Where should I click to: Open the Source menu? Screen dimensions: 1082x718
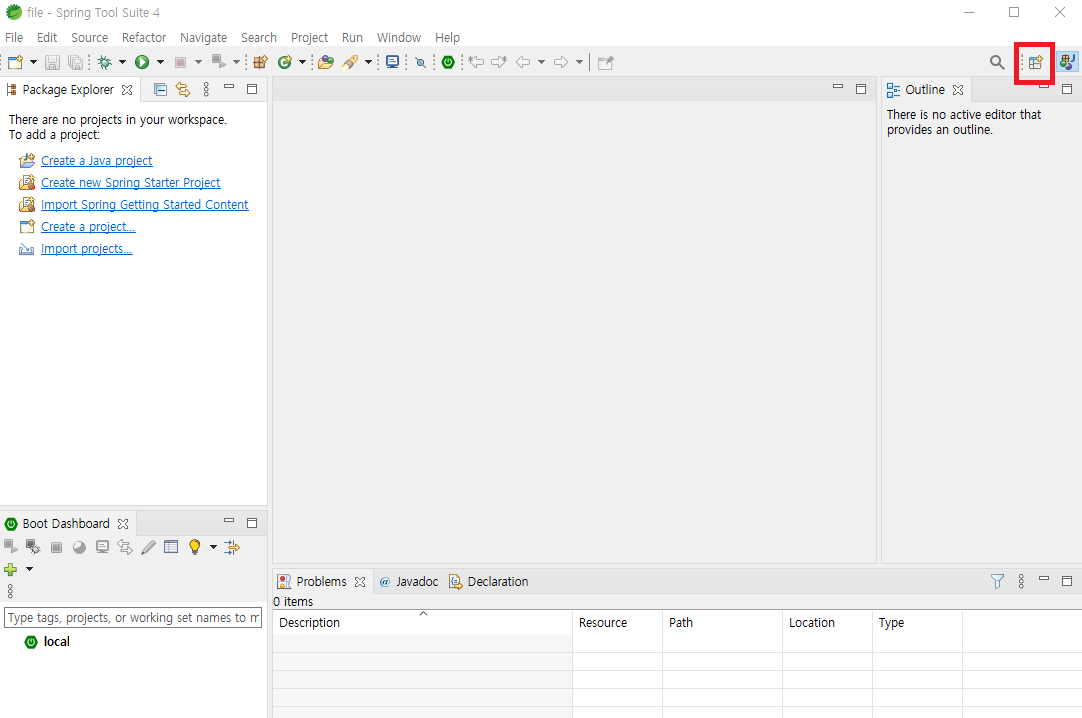coord(90,37)
